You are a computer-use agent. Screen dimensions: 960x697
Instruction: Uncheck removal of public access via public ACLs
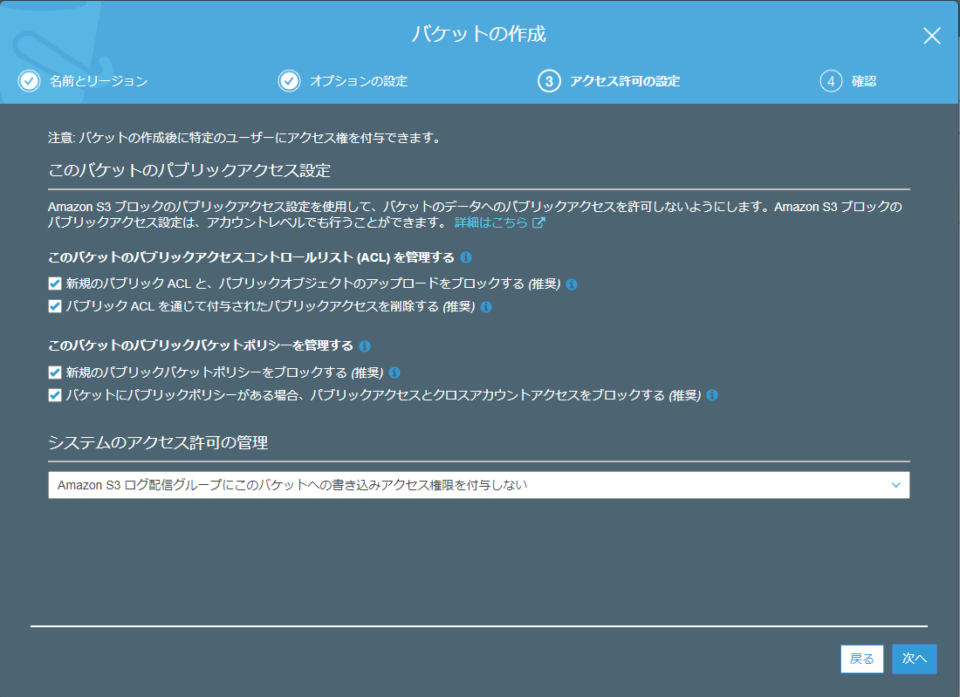pyautogui.click(x=56, y=307)
